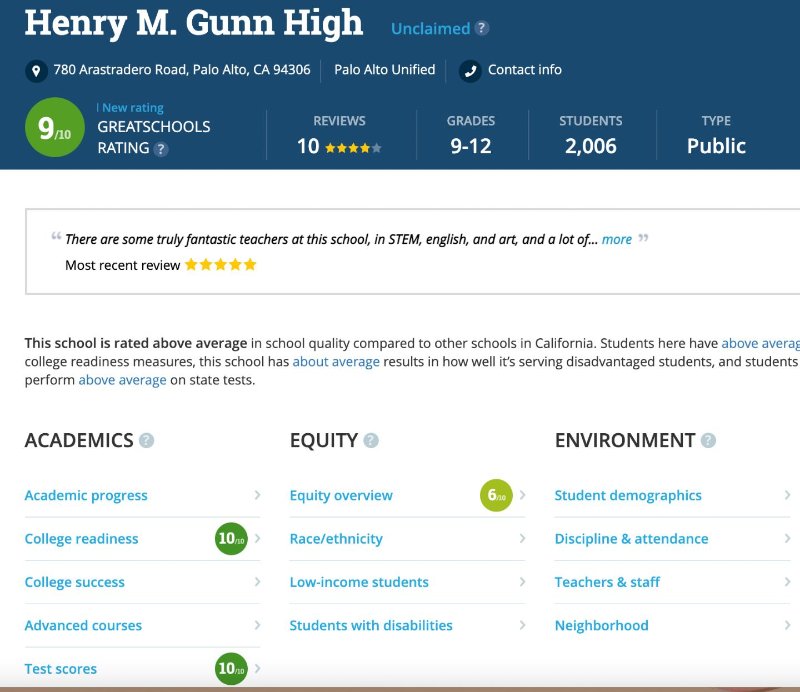Expand the Academic progress row chevron
This screenshot has width=800, height=692.
tap(257, 495)
